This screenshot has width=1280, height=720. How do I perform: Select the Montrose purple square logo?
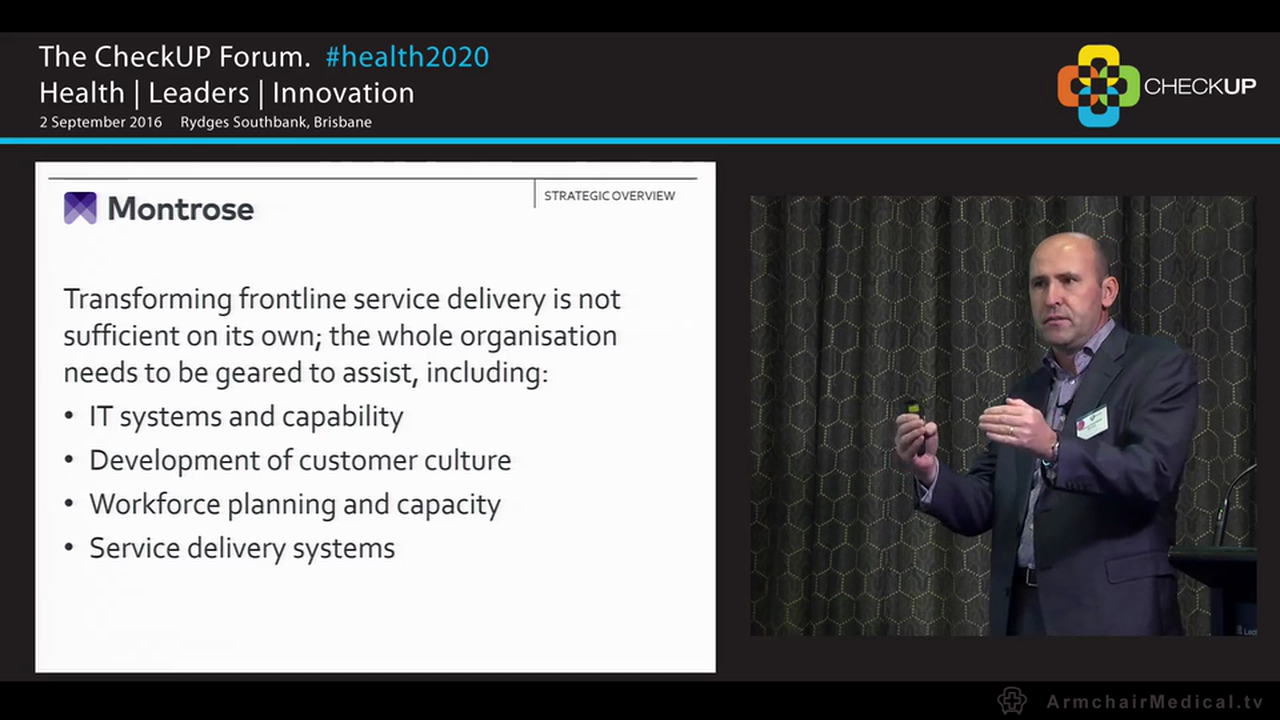[x=80, y=208]
